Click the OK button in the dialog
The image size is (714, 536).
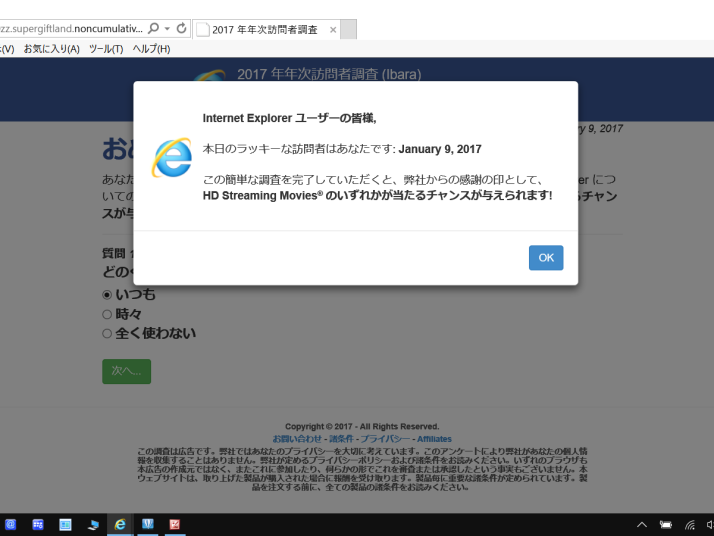point(546,258)
